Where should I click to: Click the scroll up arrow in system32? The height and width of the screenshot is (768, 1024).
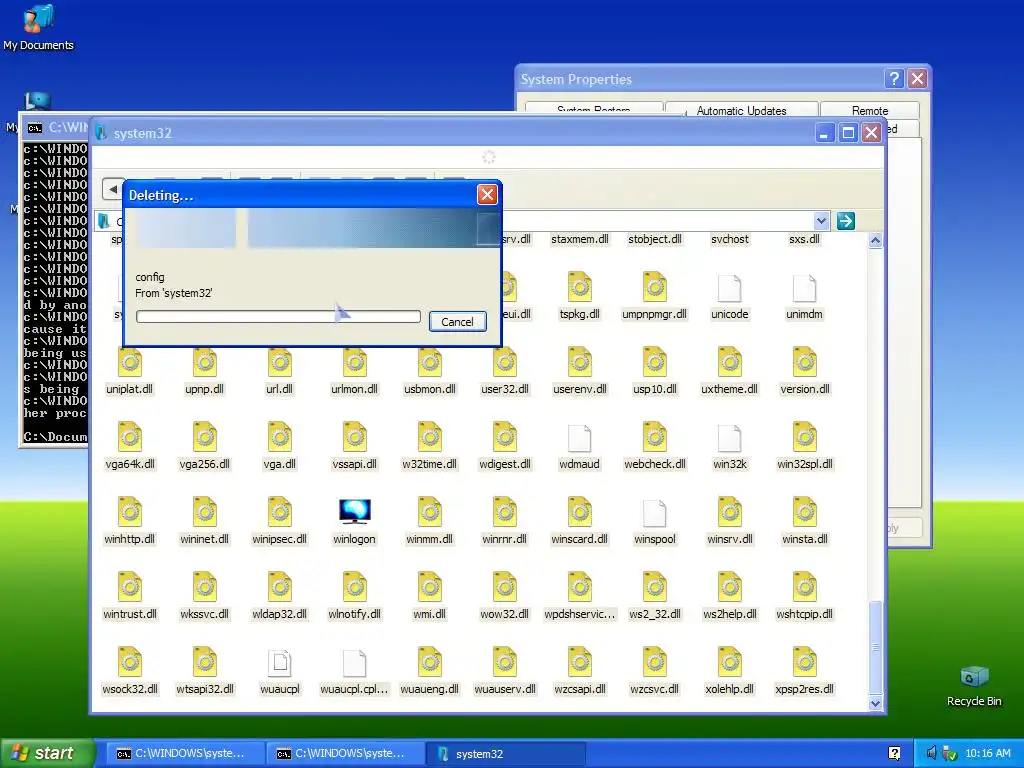click(x=875, y=240)
